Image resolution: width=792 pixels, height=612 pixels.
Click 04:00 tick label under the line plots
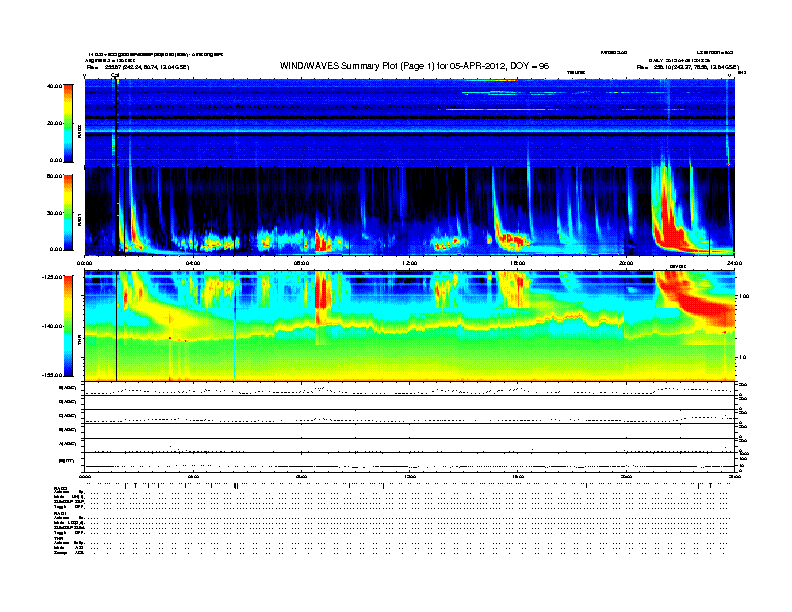(x=193, y=476)
